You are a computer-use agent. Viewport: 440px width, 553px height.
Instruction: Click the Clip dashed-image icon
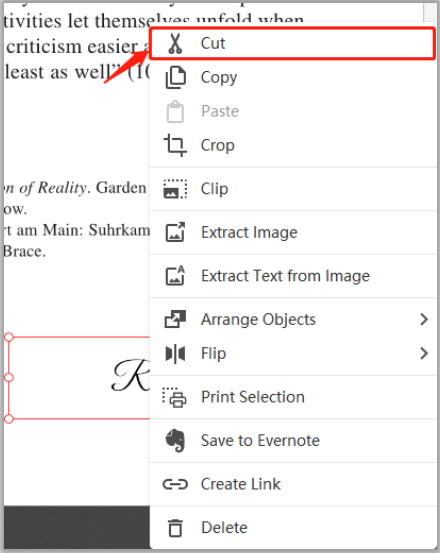[175, 189]
